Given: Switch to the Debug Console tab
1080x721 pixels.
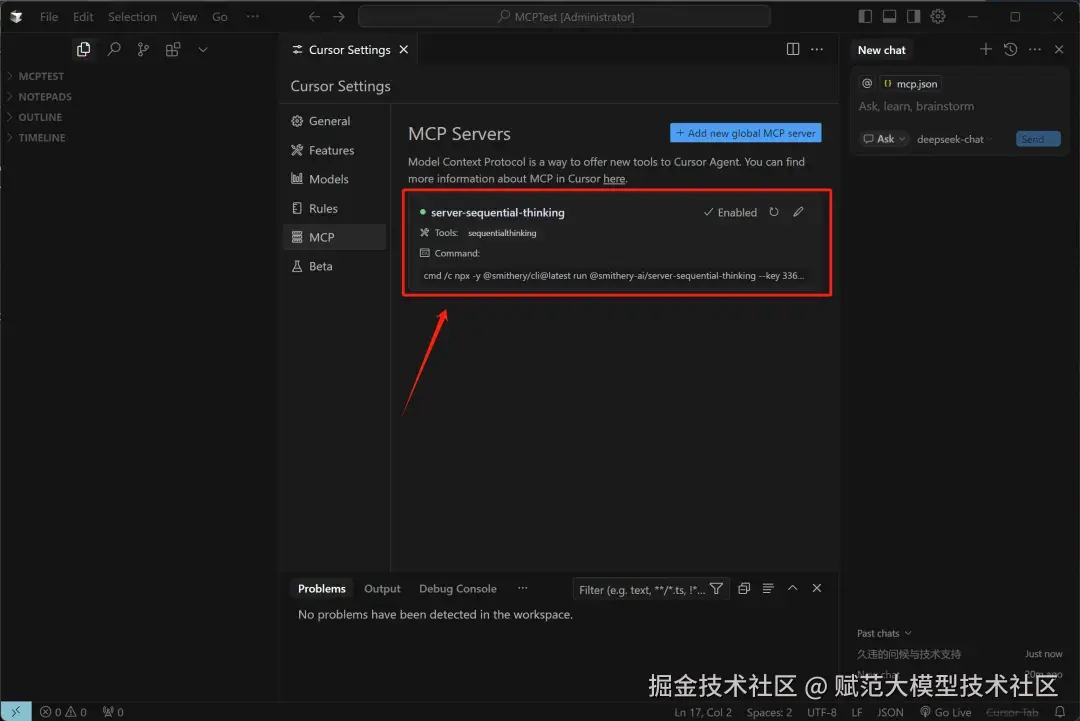Looking at the screenshot, I should [x=457, y=589].
